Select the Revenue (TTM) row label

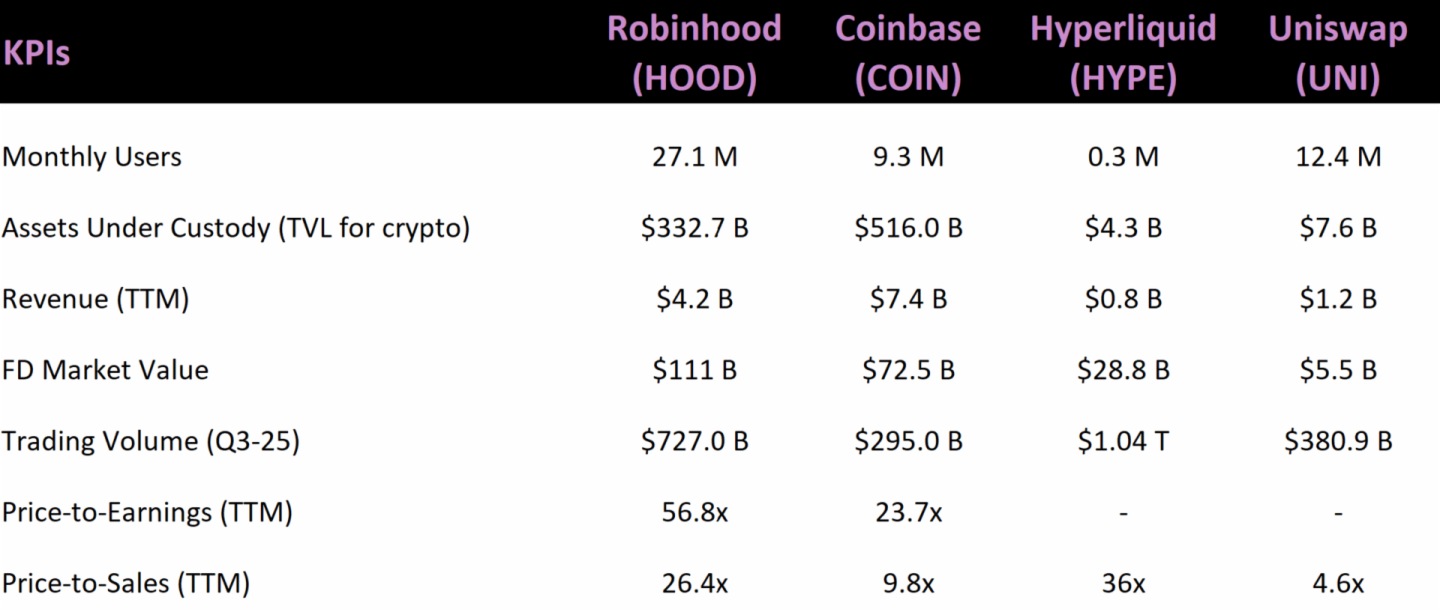[x=95, y=299]
